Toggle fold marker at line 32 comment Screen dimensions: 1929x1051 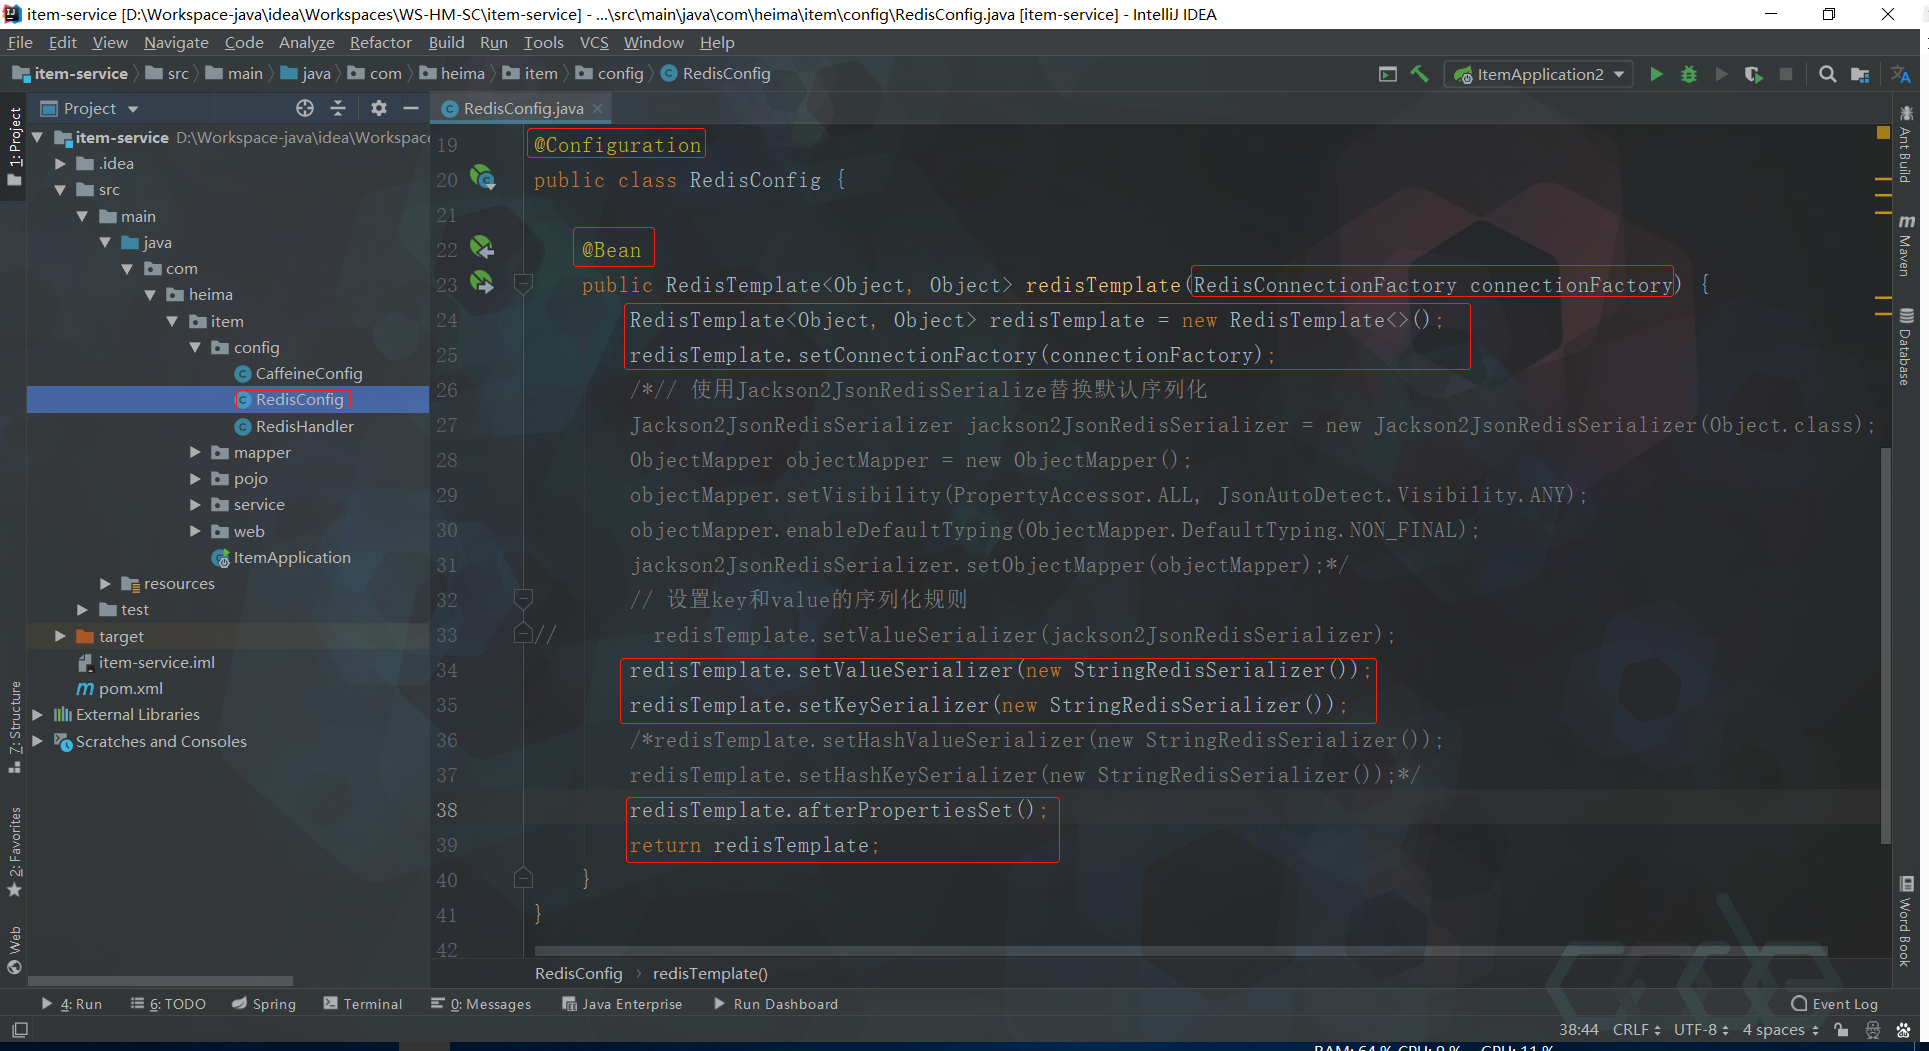pos(523,599)
